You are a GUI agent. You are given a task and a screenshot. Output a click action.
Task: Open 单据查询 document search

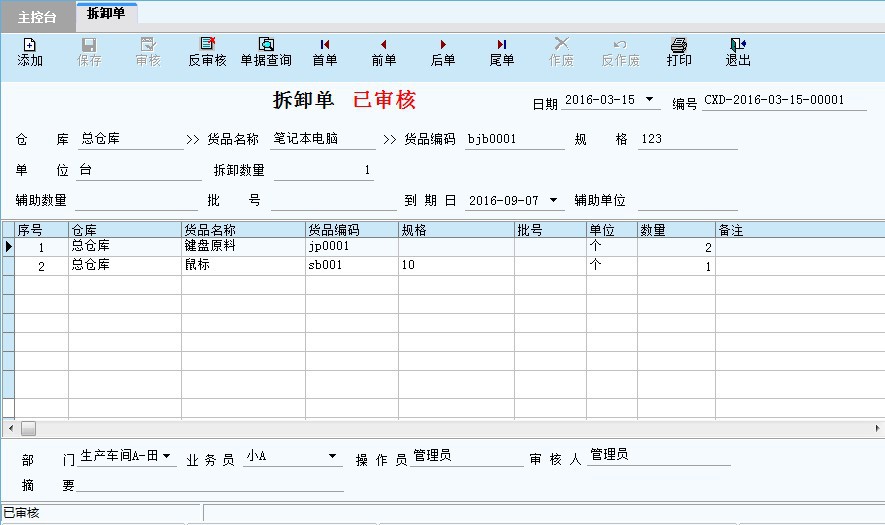coord(266,52)
